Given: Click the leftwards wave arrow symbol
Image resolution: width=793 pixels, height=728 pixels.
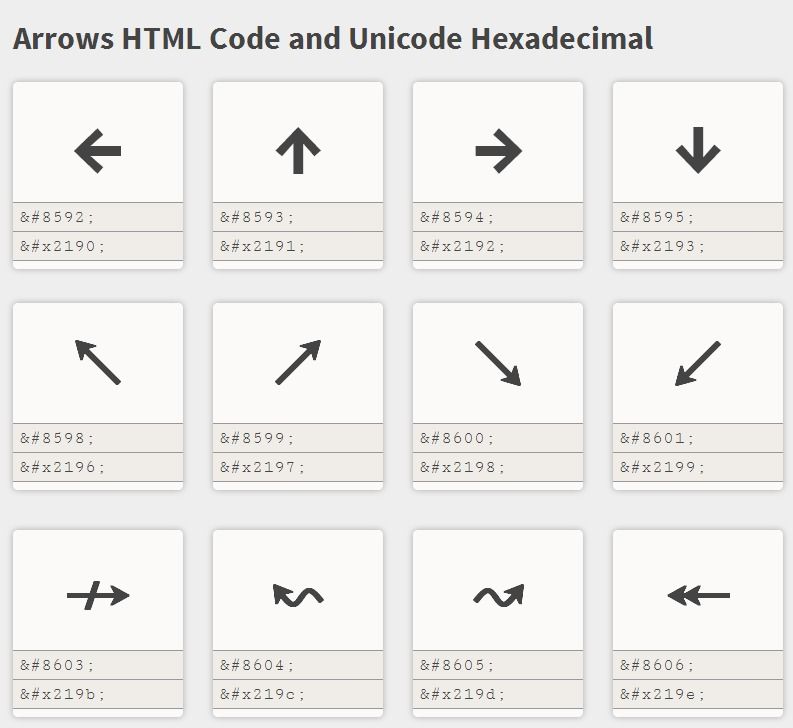Looking at the screenshot, I should (x=298, y=596).
